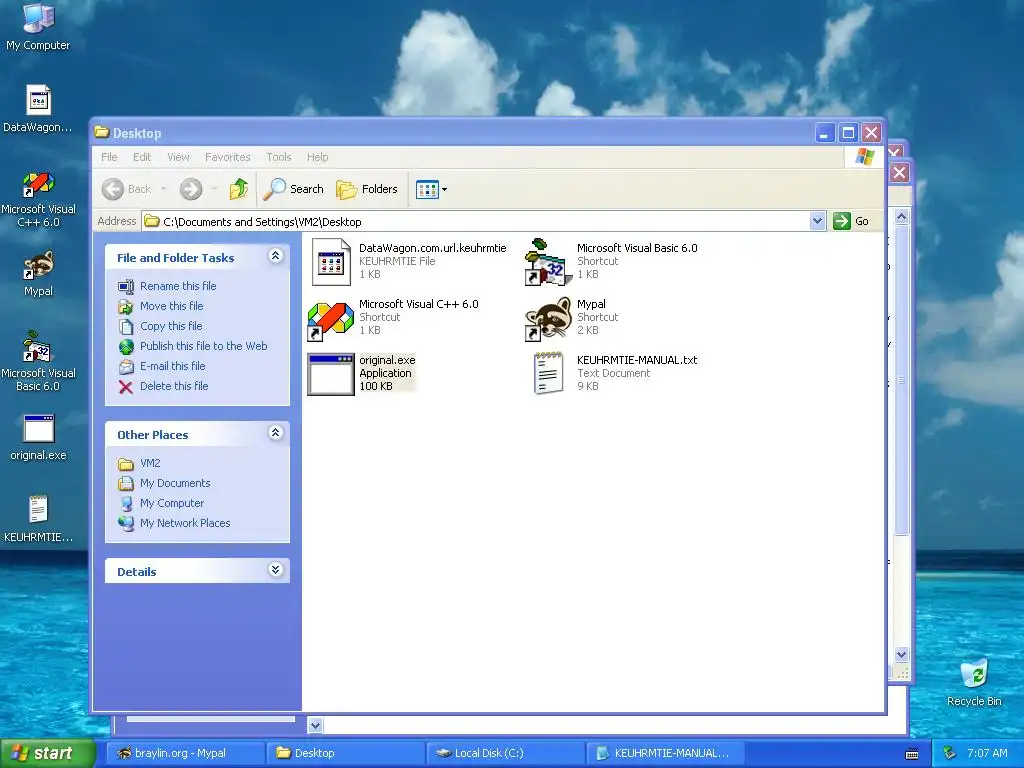Click Rename this file link

tap(178, 286)
